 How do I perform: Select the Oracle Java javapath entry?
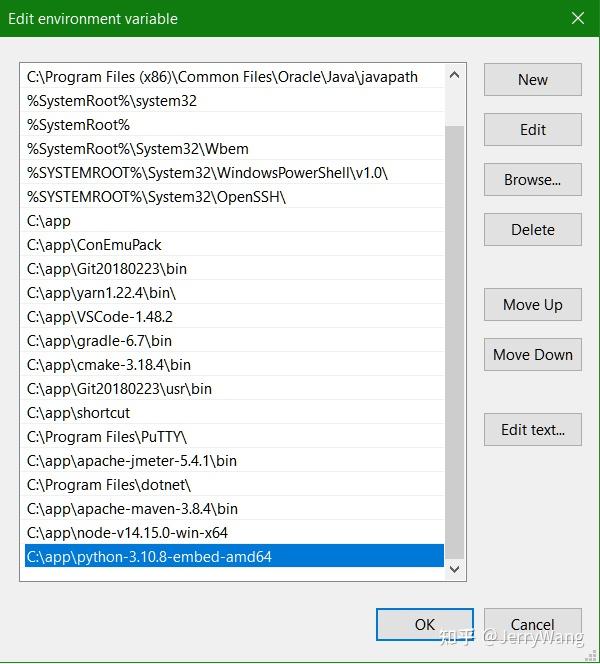tap(235, 77)
